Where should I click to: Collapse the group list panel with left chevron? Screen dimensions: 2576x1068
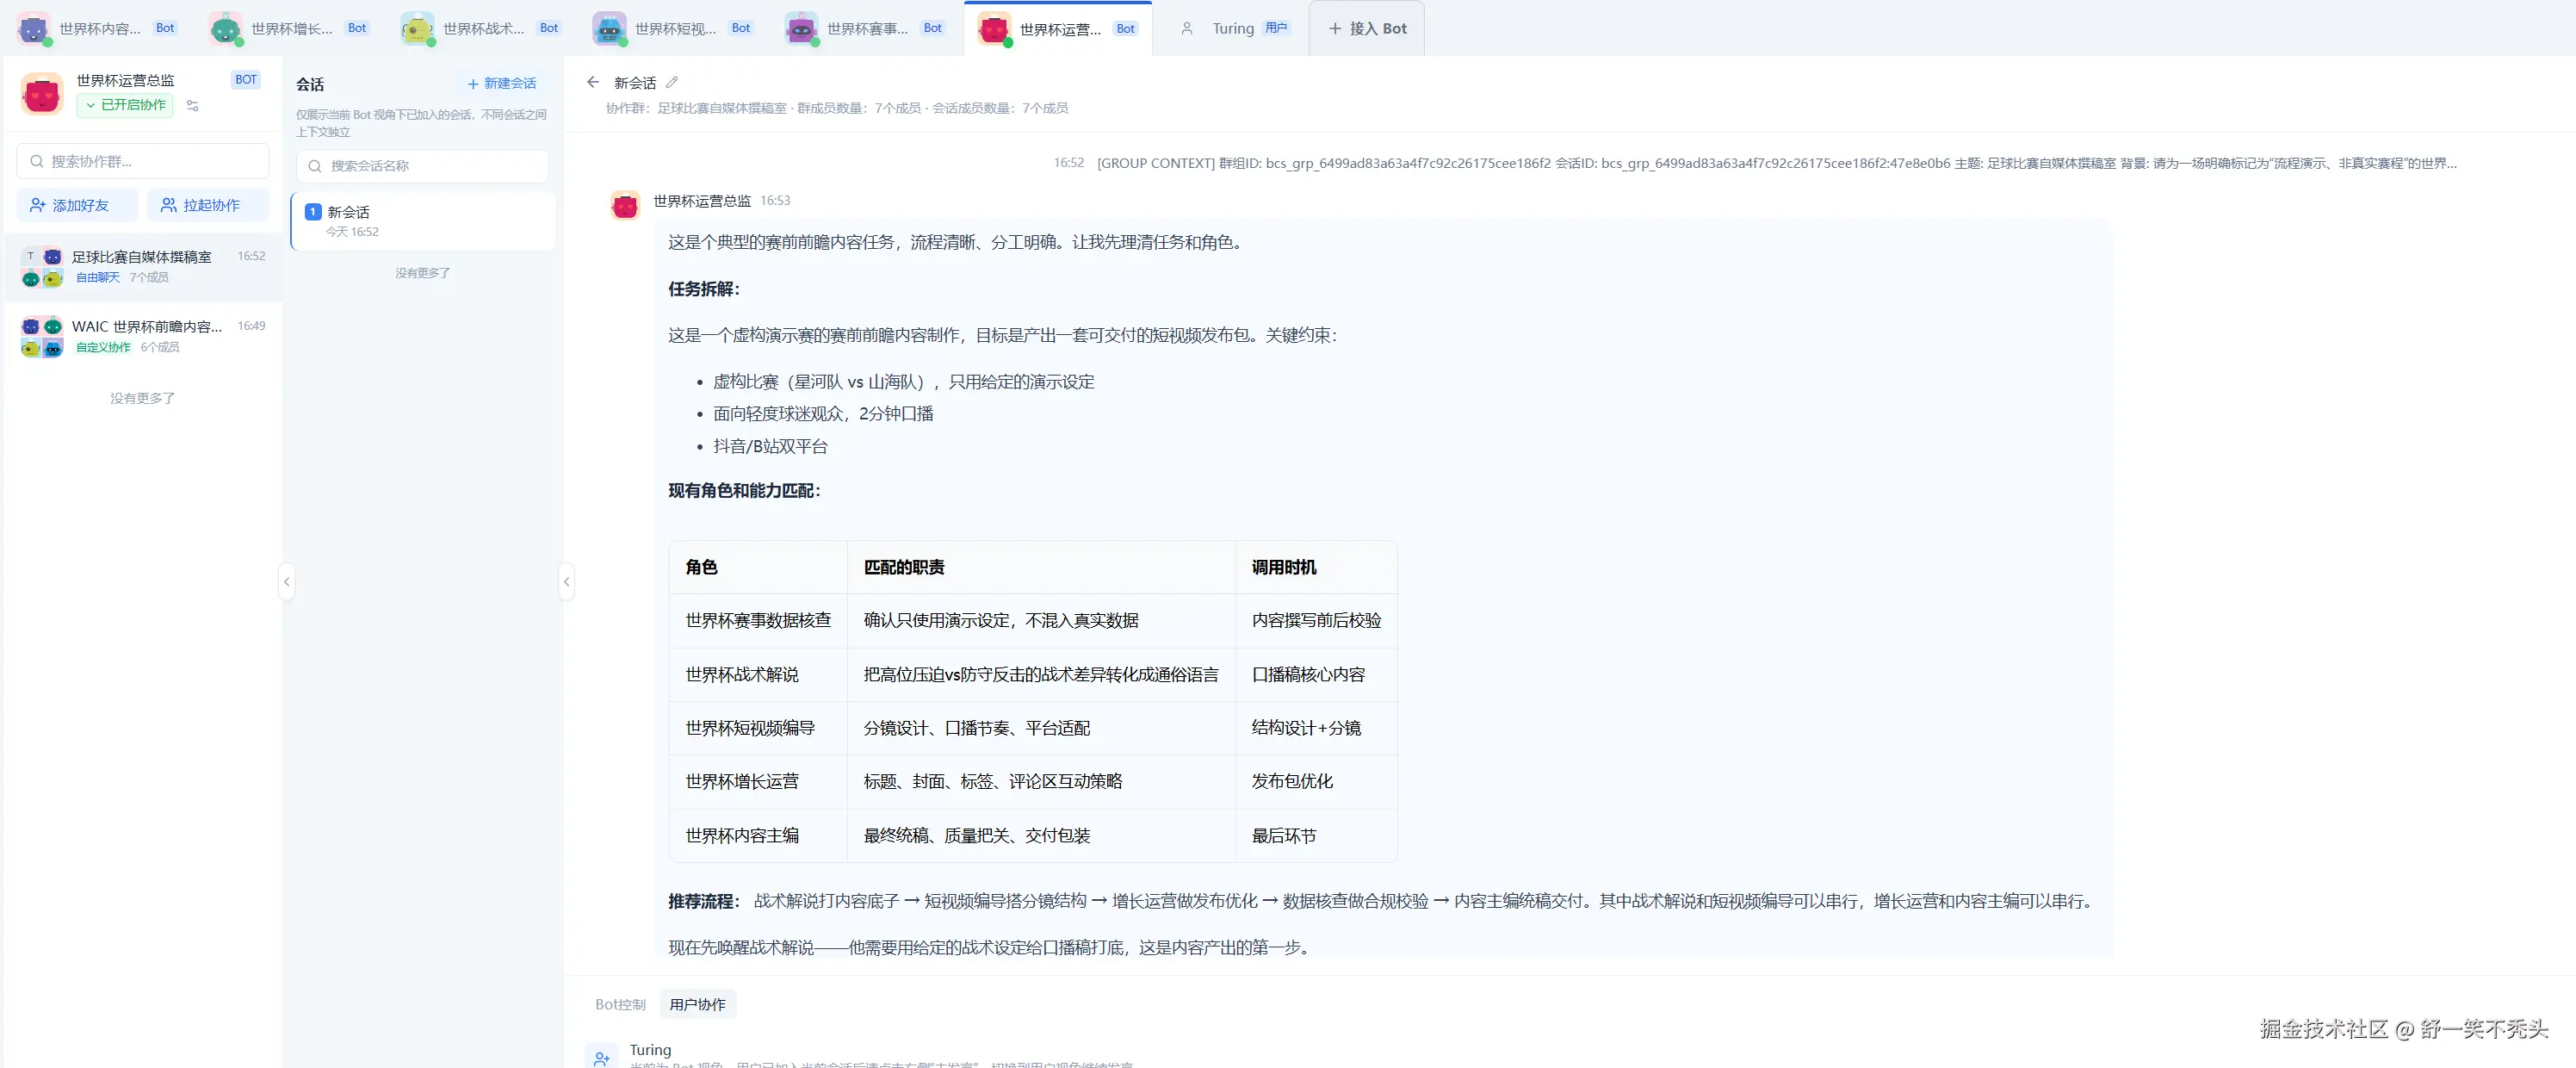click(x=287, y=581)
